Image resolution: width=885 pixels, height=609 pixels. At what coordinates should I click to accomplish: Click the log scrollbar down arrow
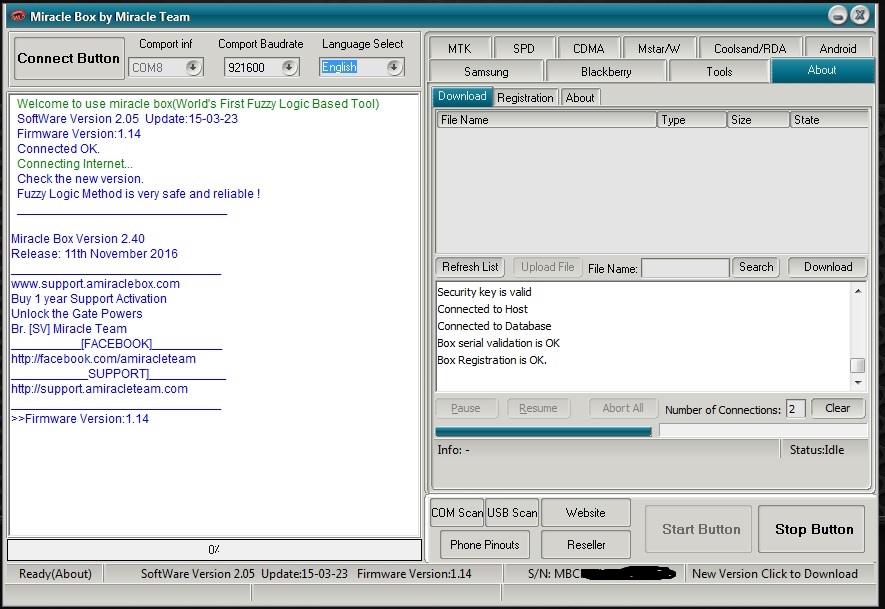[x=858, y=383]
